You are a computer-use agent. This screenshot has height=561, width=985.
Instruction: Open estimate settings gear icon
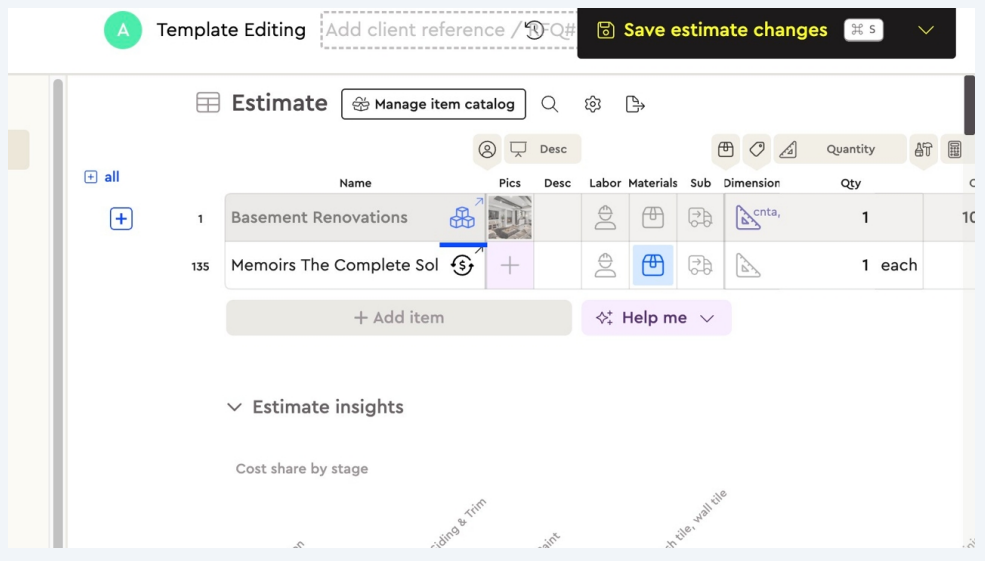click(592, 104)
